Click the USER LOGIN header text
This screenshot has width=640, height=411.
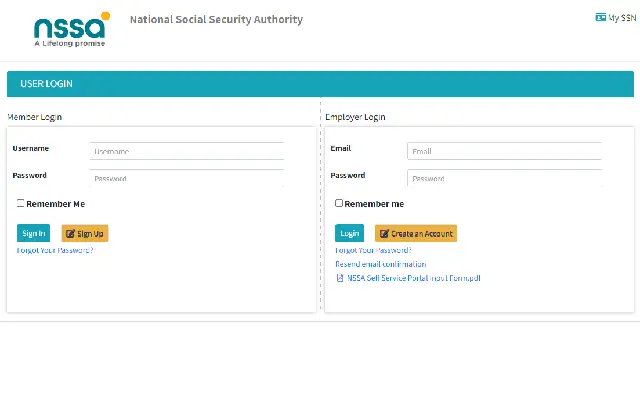click(x=47, y=84)
